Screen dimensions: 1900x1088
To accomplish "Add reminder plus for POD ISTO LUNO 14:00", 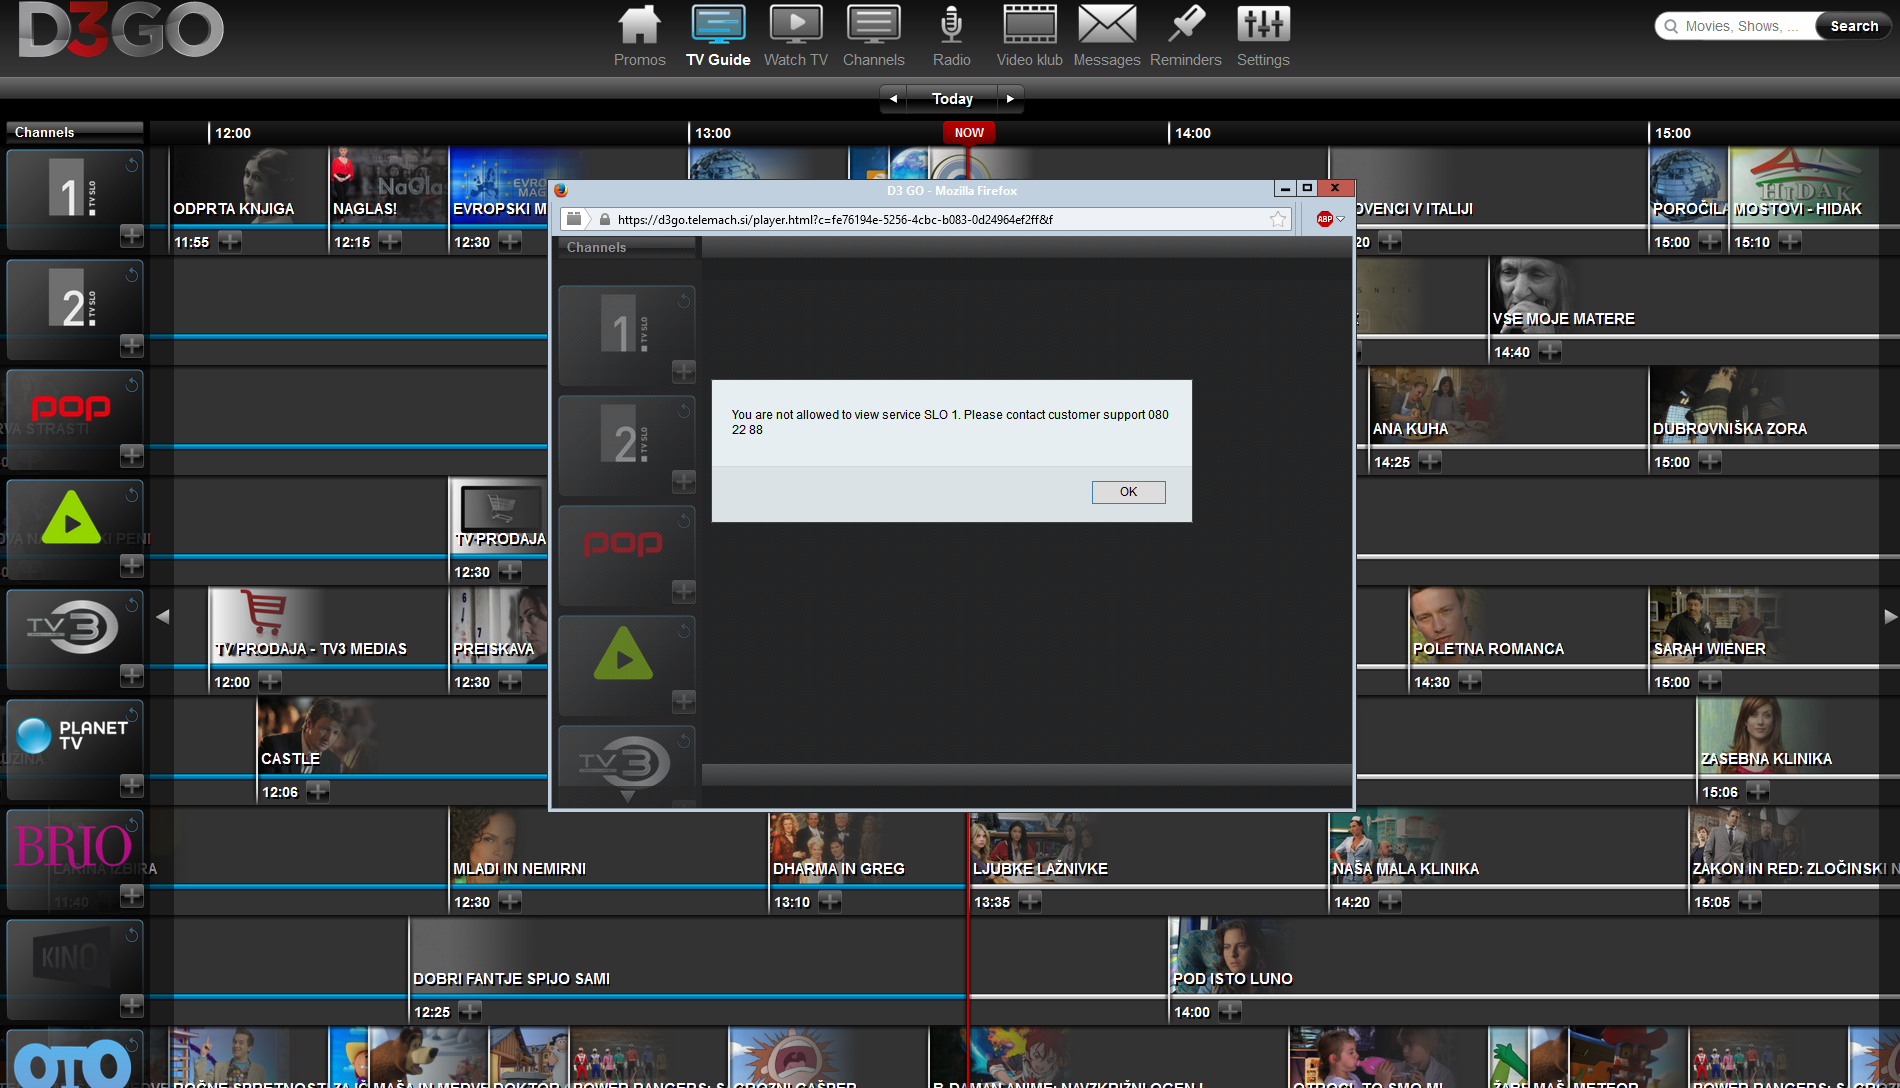I will [1230, 1011].
